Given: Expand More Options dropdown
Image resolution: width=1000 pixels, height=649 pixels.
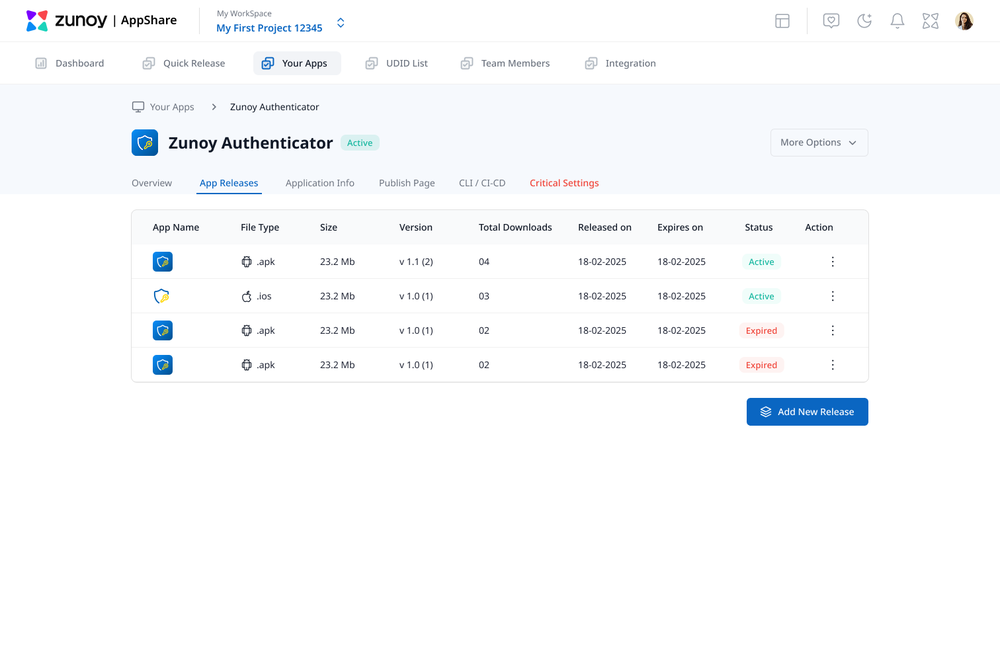Looking at the screenshot, I should (x=819, y=143).
